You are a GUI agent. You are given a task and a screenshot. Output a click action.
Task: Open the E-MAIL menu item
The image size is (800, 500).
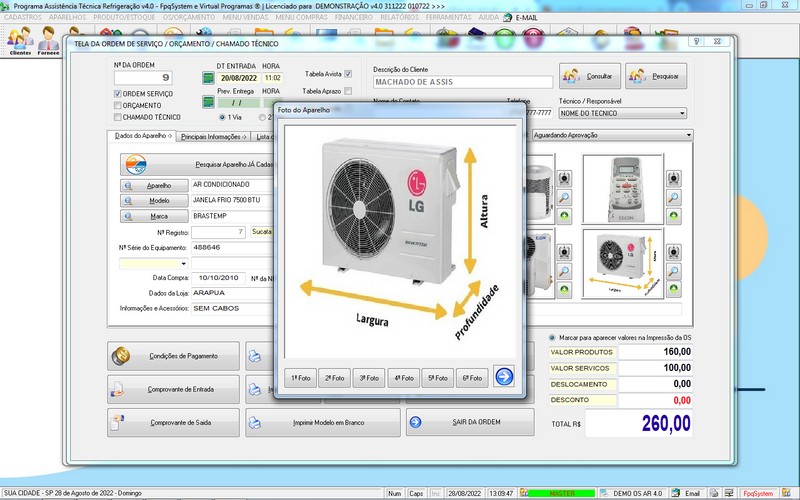pos(525,18)
